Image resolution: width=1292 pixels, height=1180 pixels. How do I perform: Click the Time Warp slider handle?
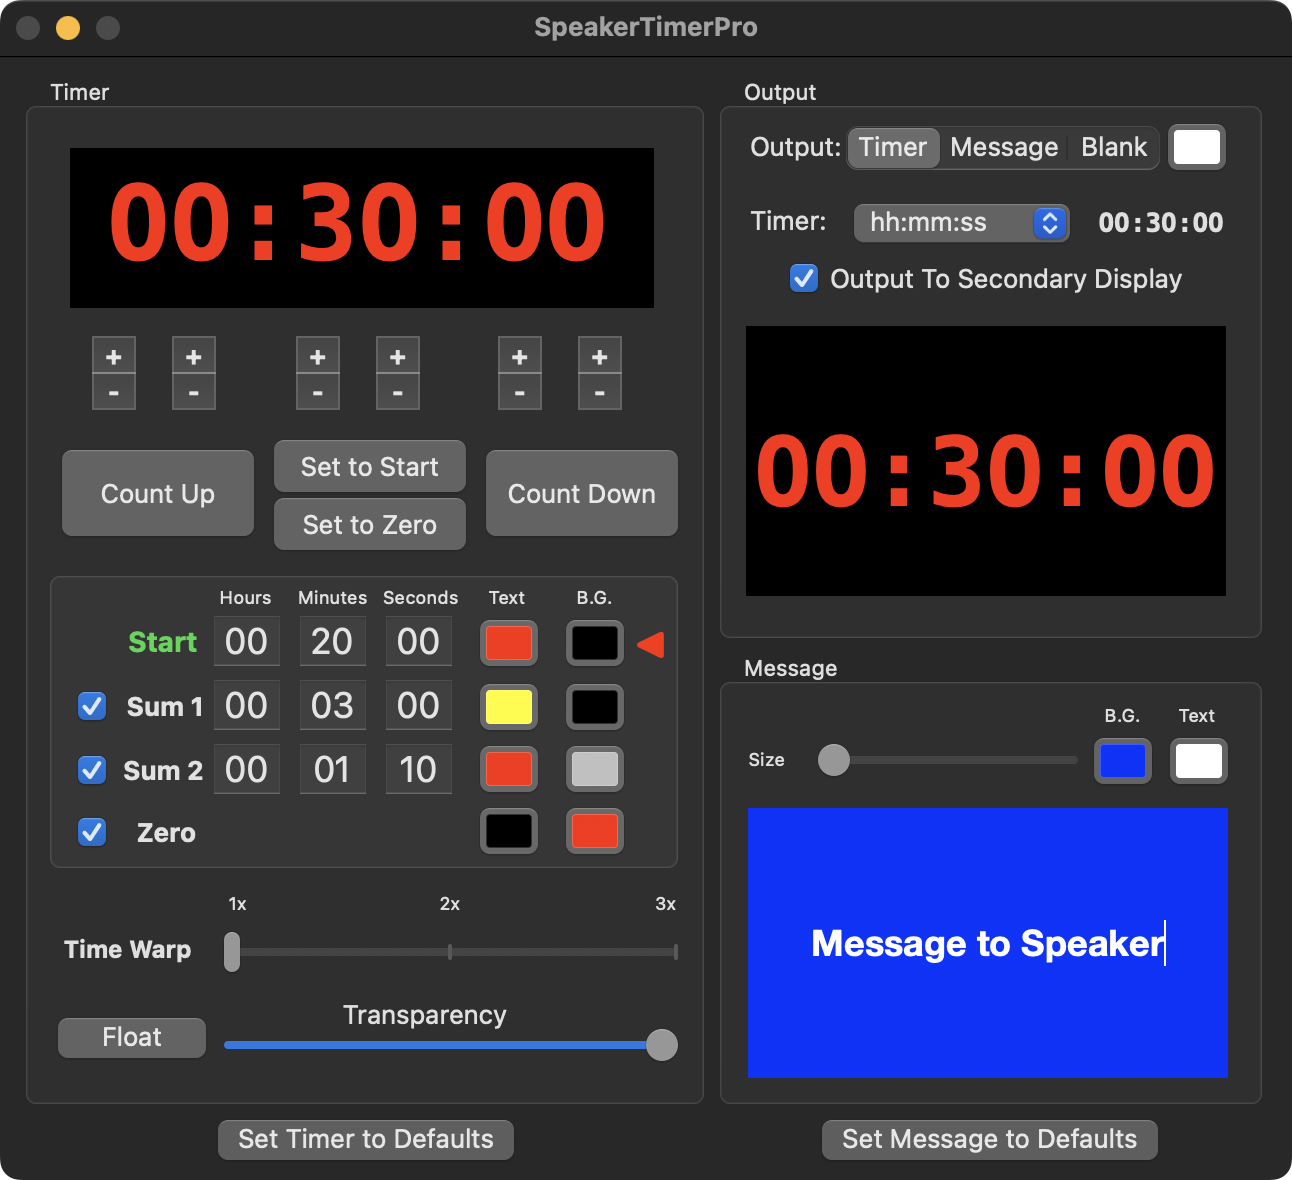(x=232, y=952)
